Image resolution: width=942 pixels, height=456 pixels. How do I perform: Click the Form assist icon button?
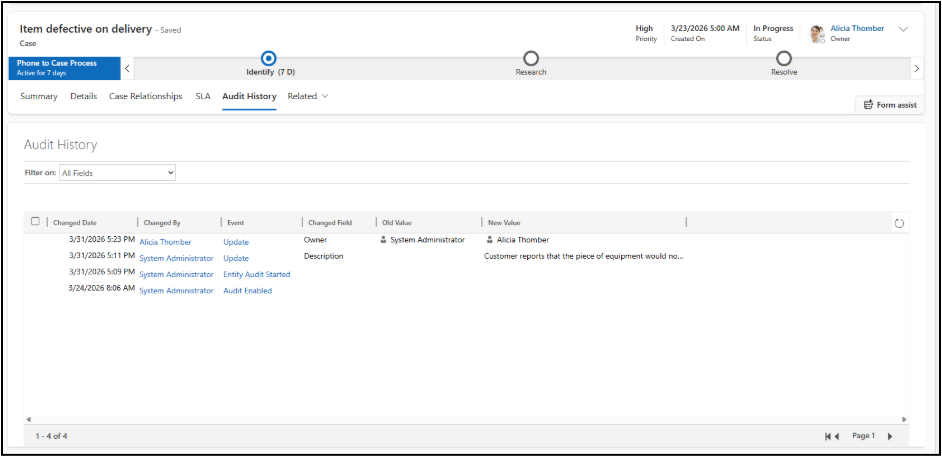pos(890,105)
